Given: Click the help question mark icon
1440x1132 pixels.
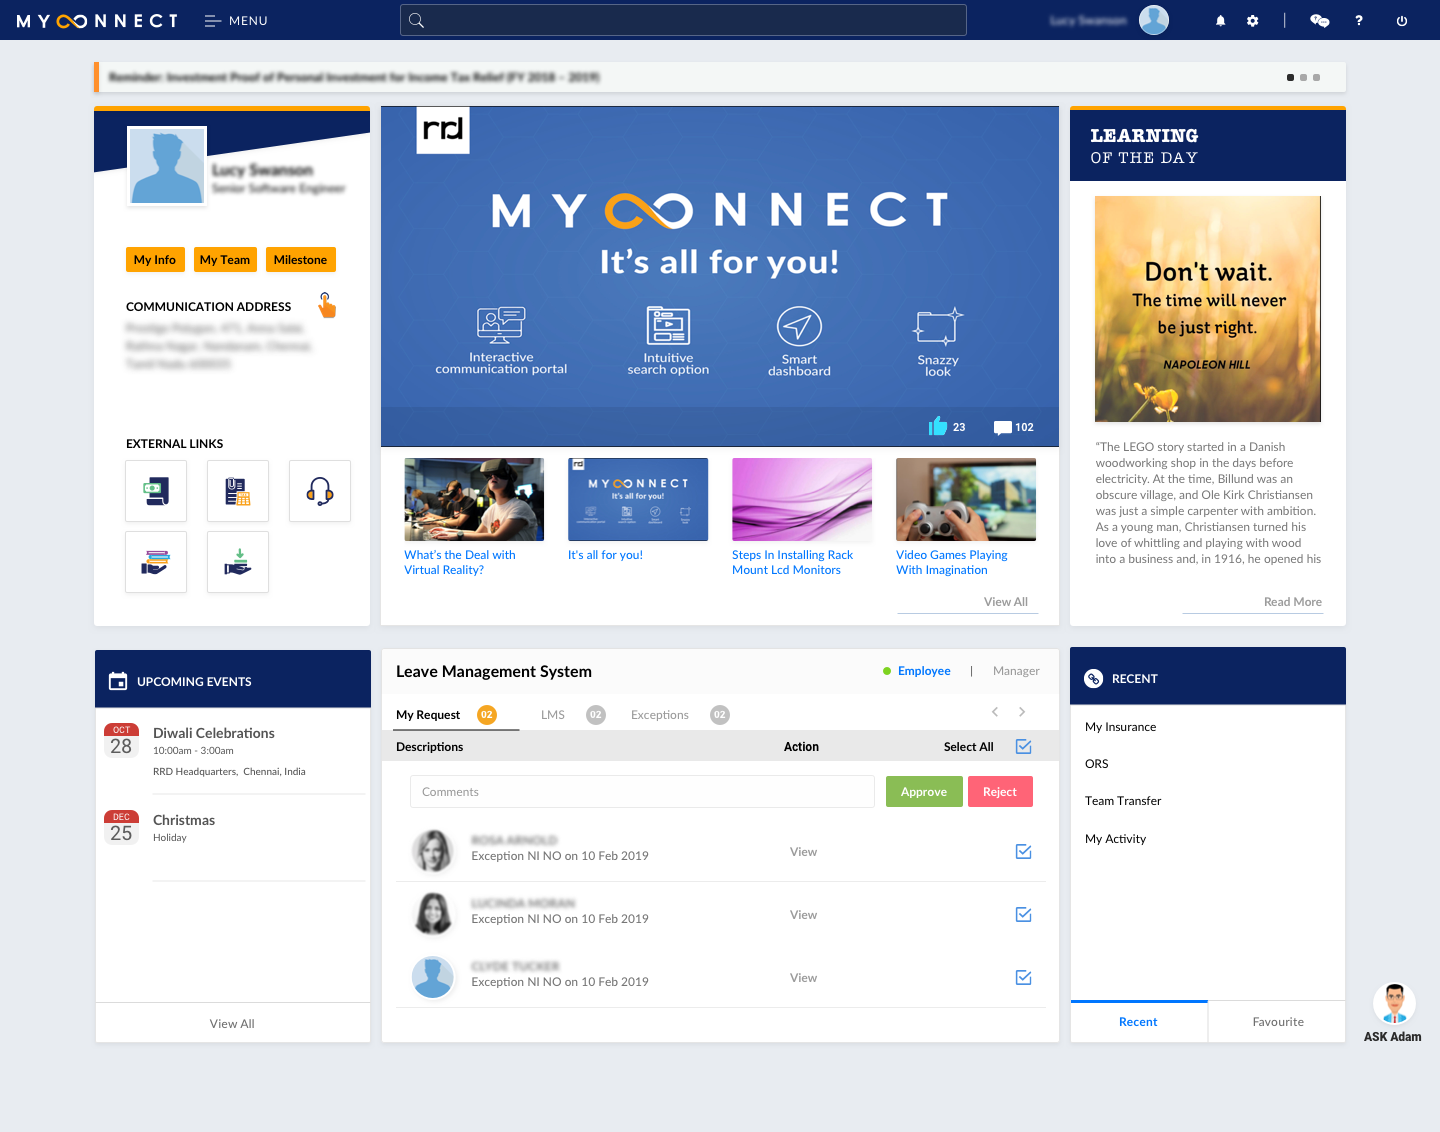Looking at the screenshot, I should coord(1359,20).
